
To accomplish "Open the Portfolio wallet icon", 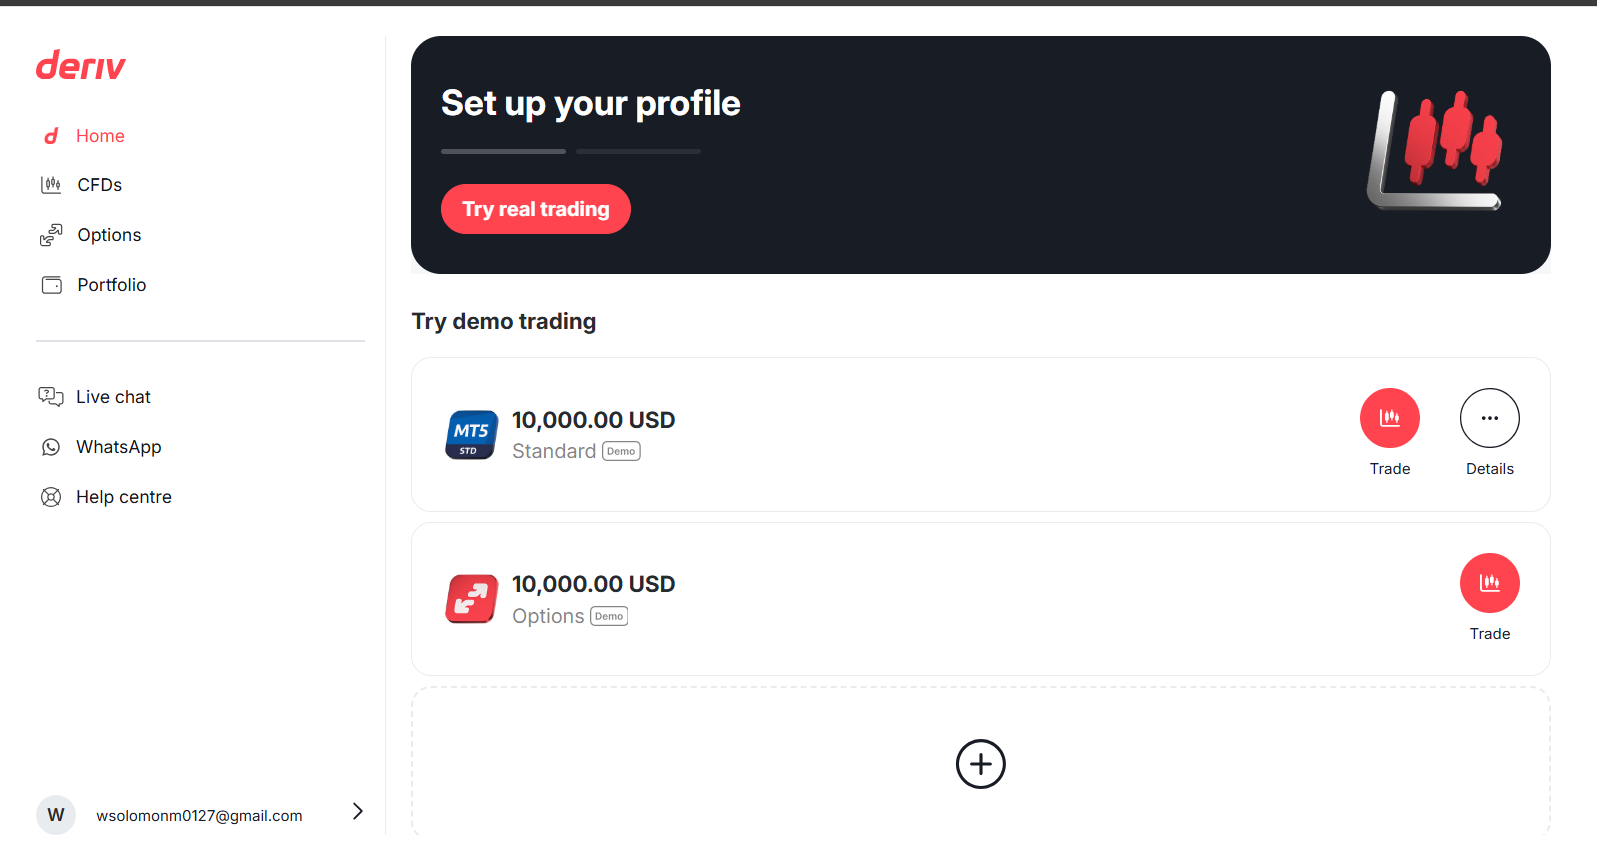I will point(51,285).
